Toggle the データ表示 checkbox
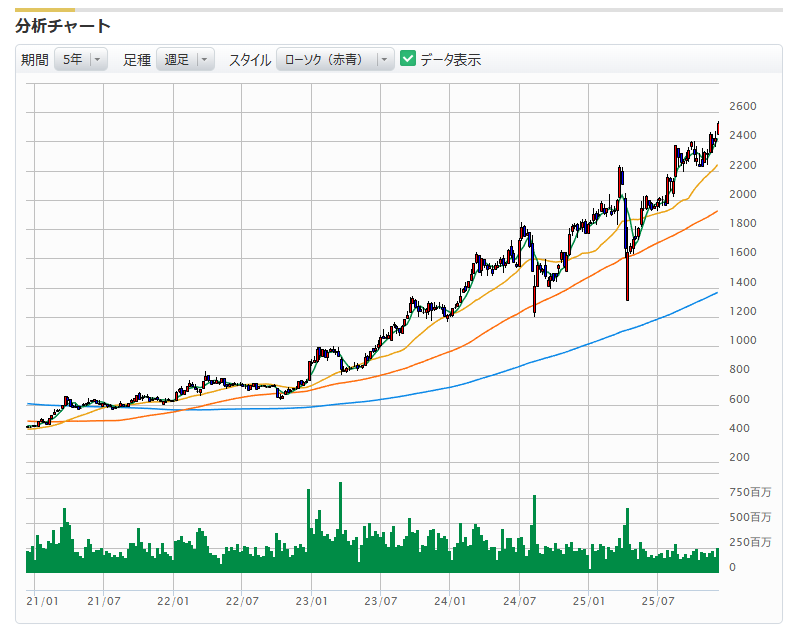 [408, 59]
